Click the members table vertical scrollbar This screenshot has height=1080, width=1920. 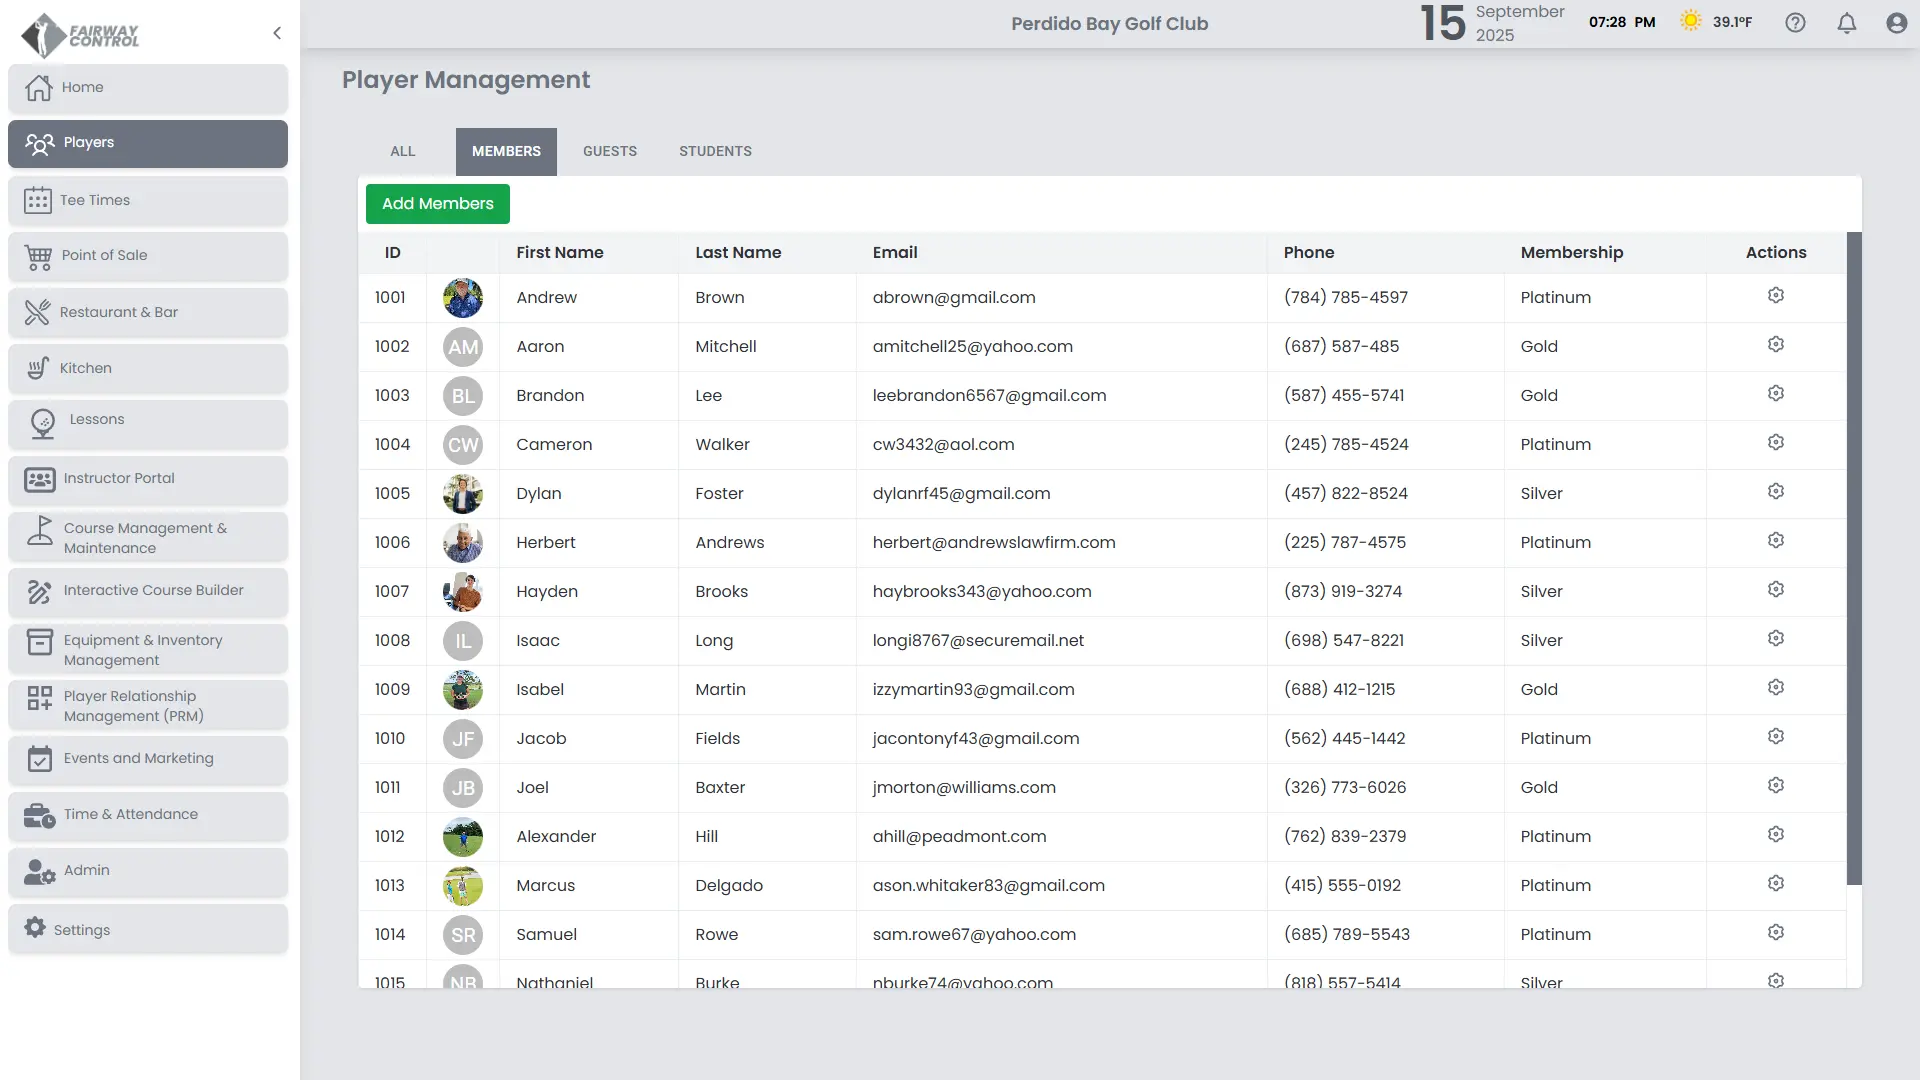point(1853,558)
